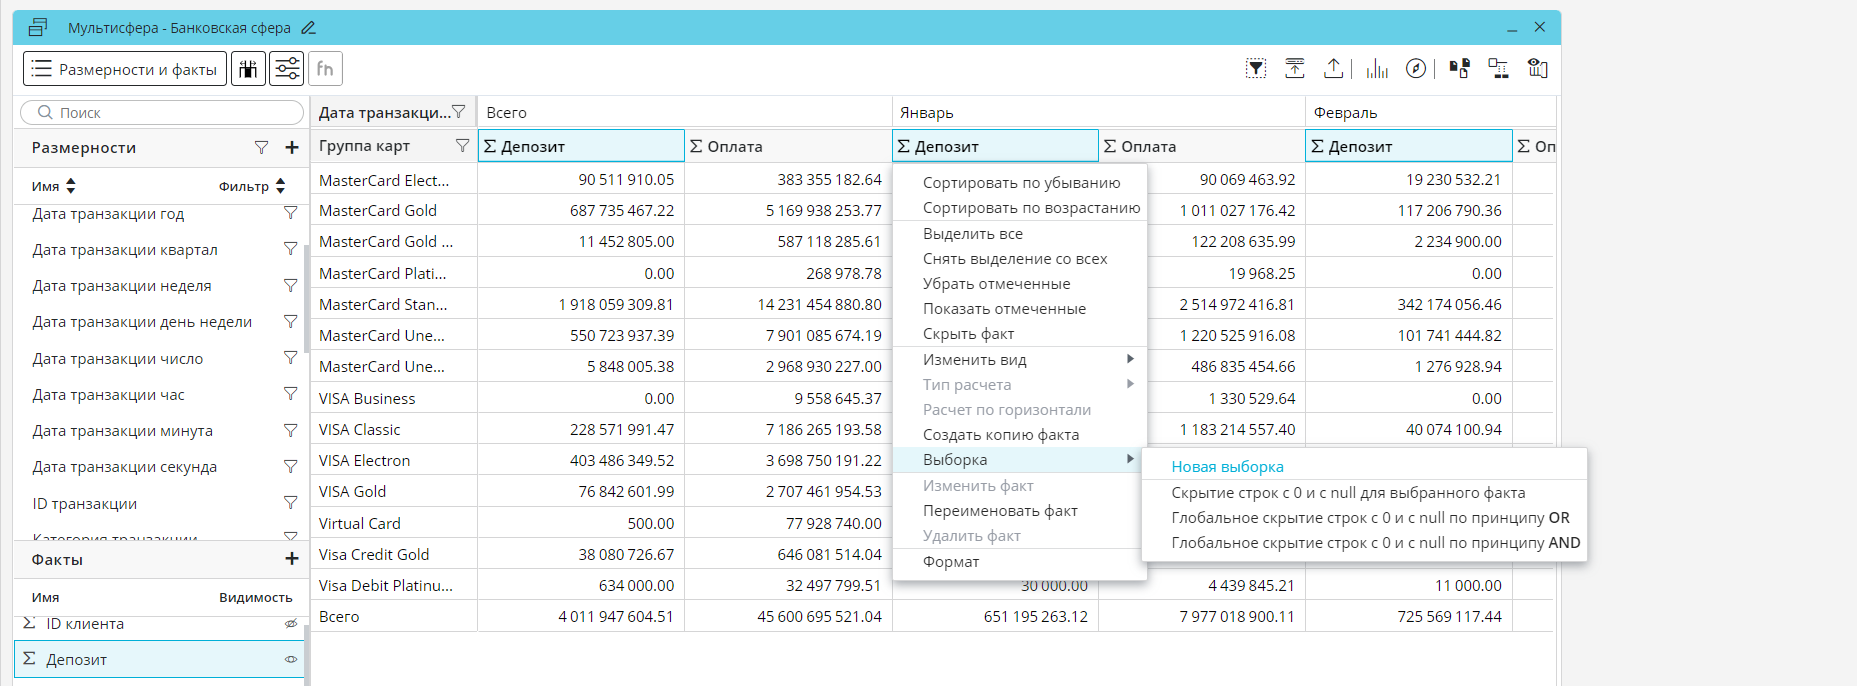Open the bar chart visualization icon

click(x=1377, y=68)
